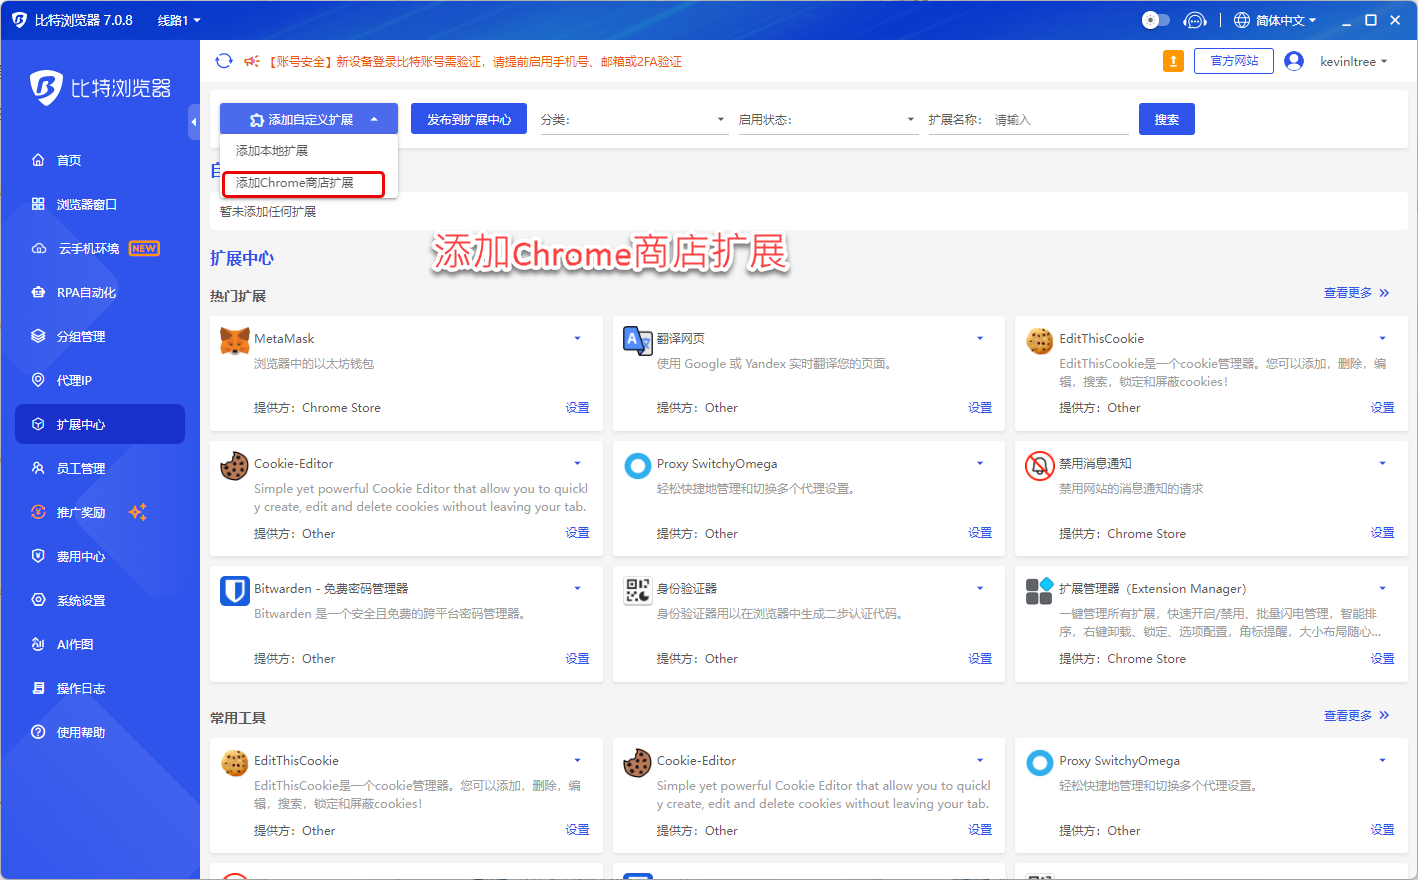The width and height of the screenshot is (1418, 880).
Task: Click the EditThisCookie cookie icon in popular extensions
Action: click(x=1040, y=341)
